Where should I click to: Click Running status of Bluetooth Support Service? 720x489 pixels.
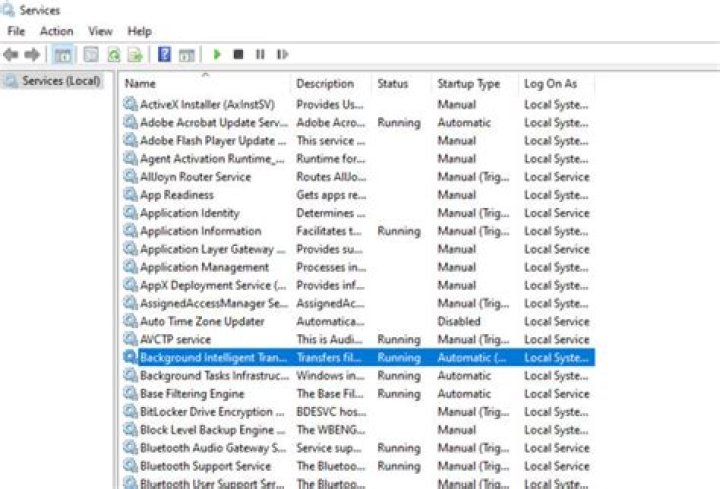399,466
